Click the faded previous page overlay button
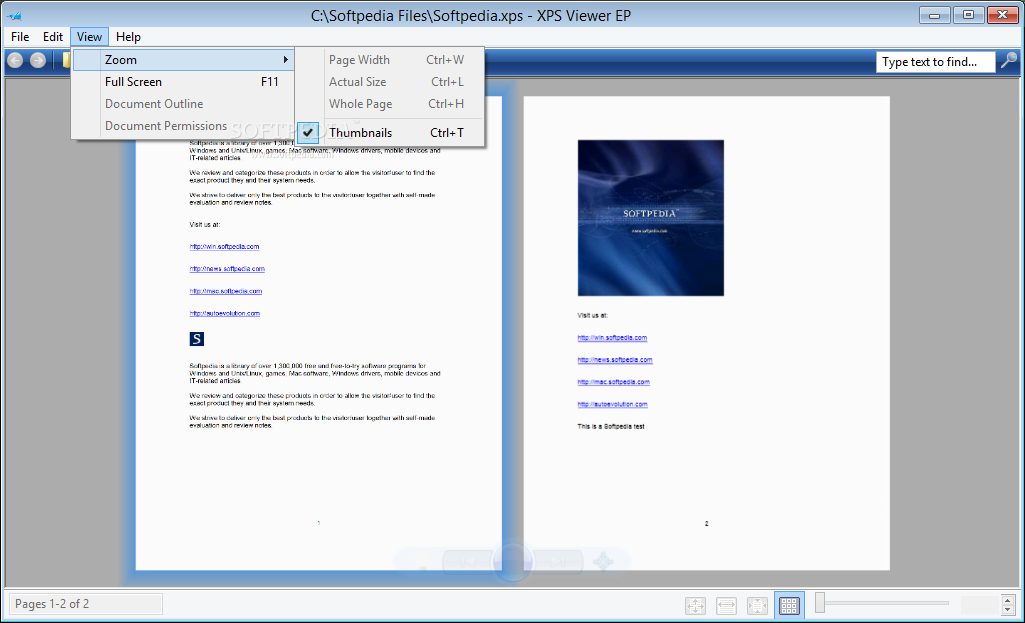1025x623 pixels. (467, 561)
